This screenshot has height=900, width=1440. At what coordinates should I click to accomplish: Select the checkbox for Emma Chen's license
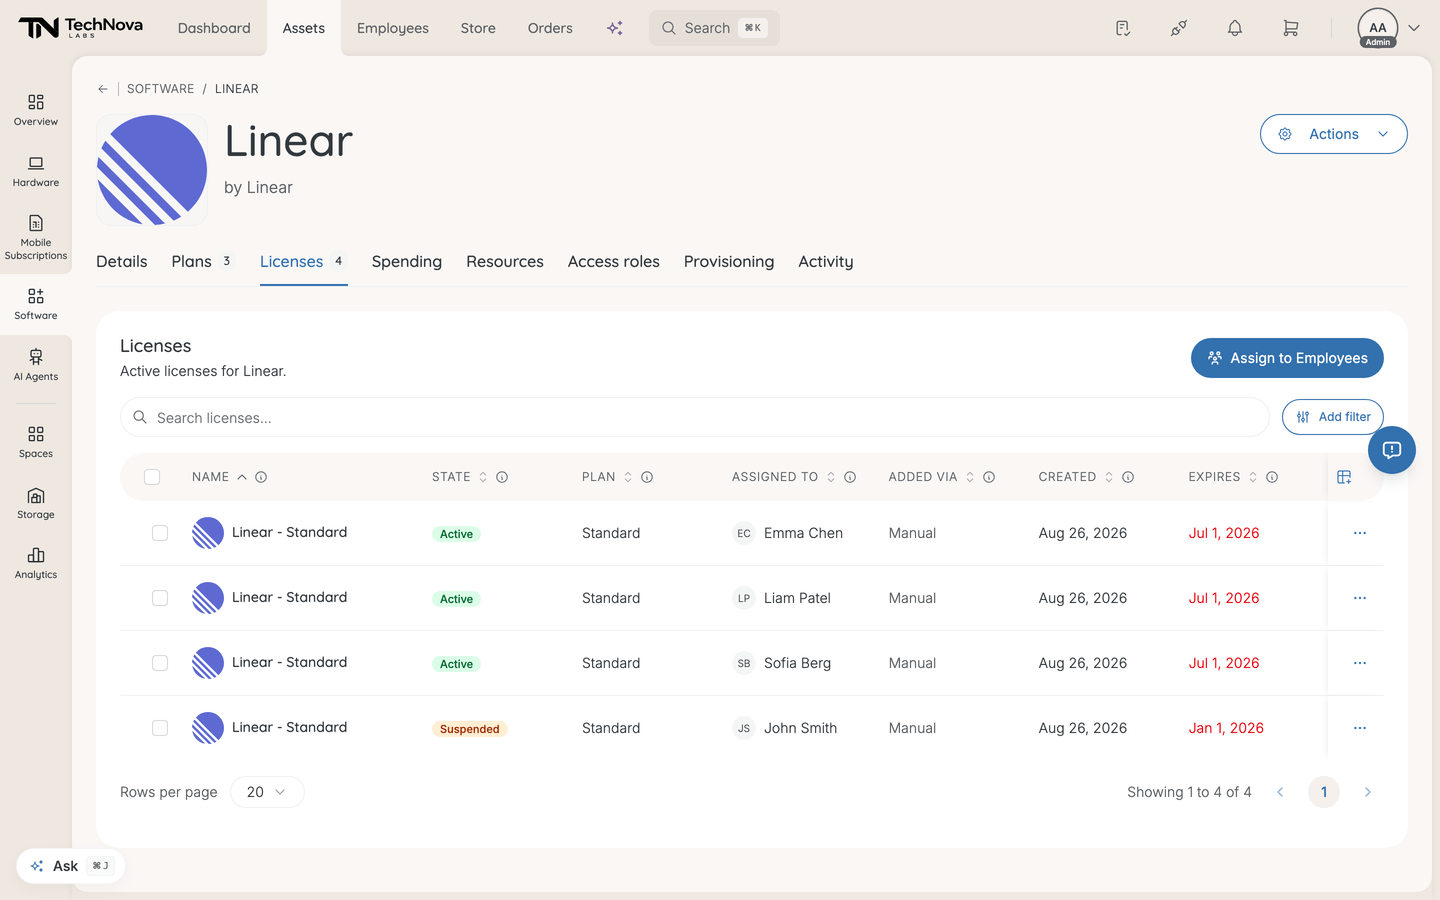point(160,533)
